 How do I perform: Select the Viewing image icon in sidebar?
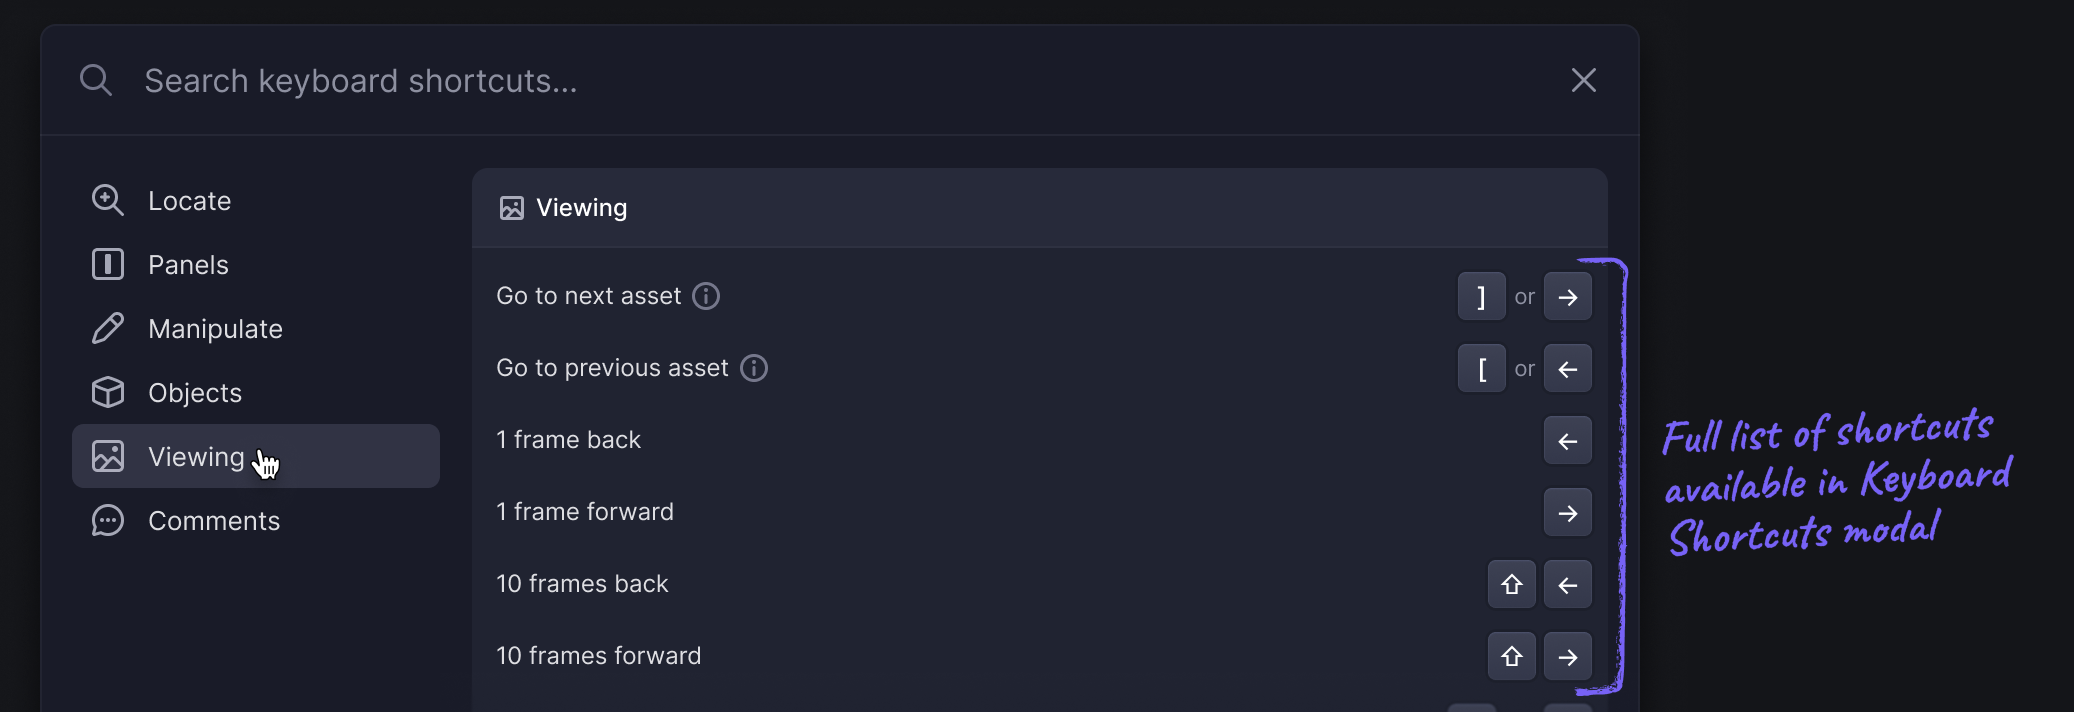point(108,456)
